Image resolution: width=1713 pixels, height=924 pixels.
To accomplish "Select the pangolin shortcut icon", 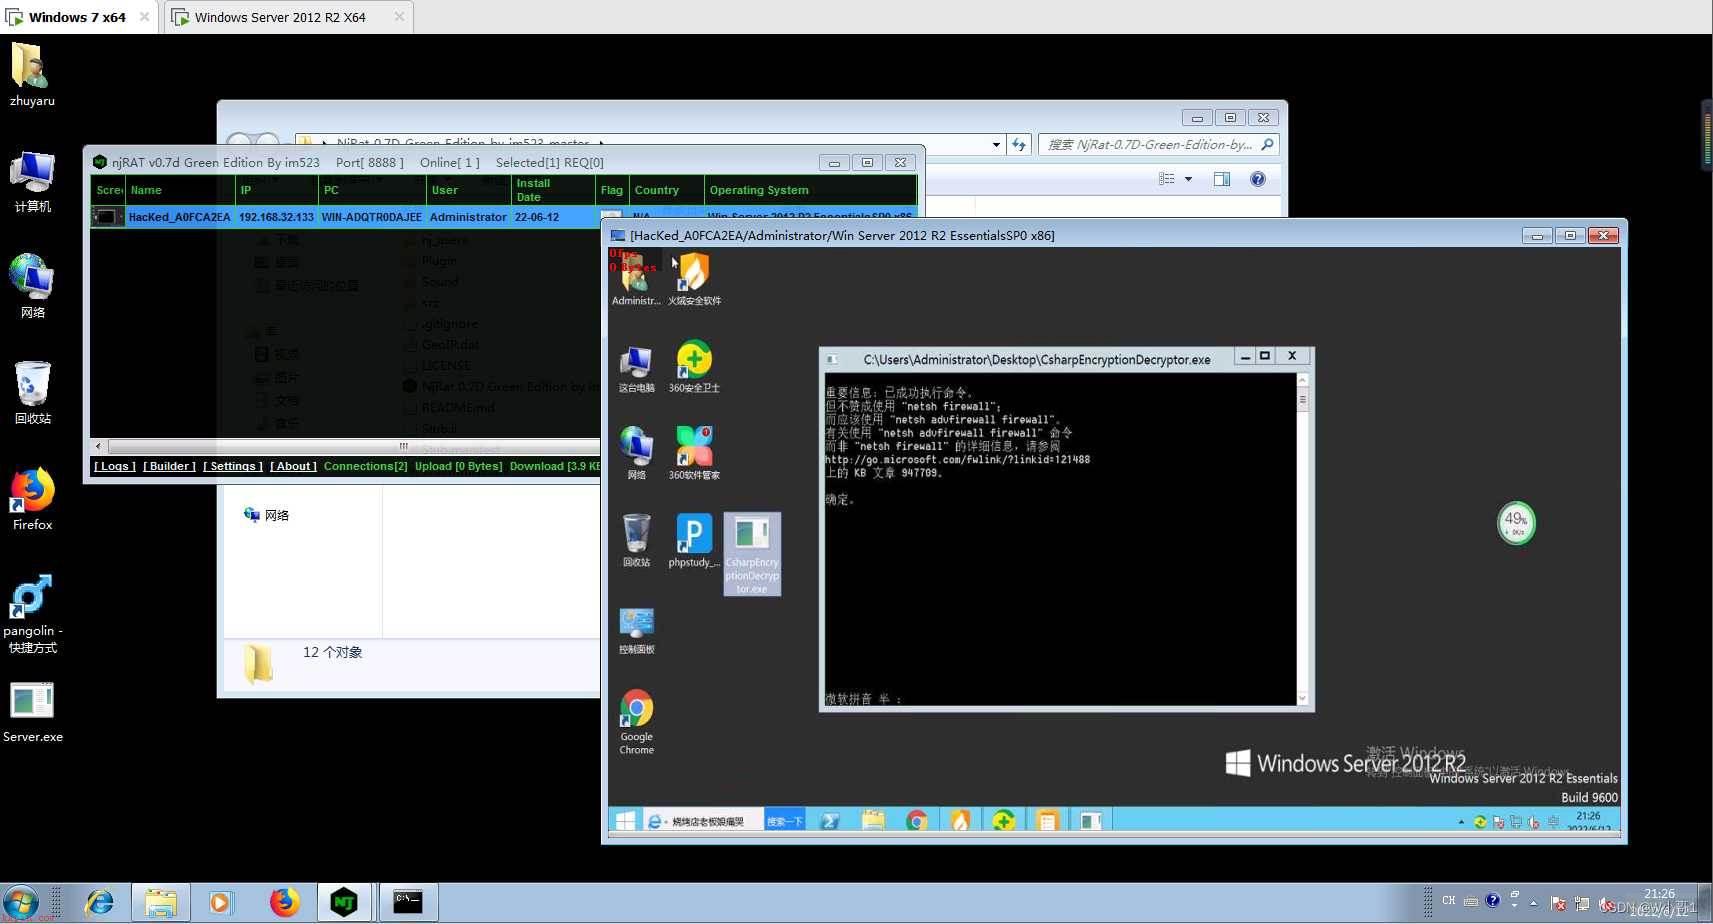I will pos(32,613).
